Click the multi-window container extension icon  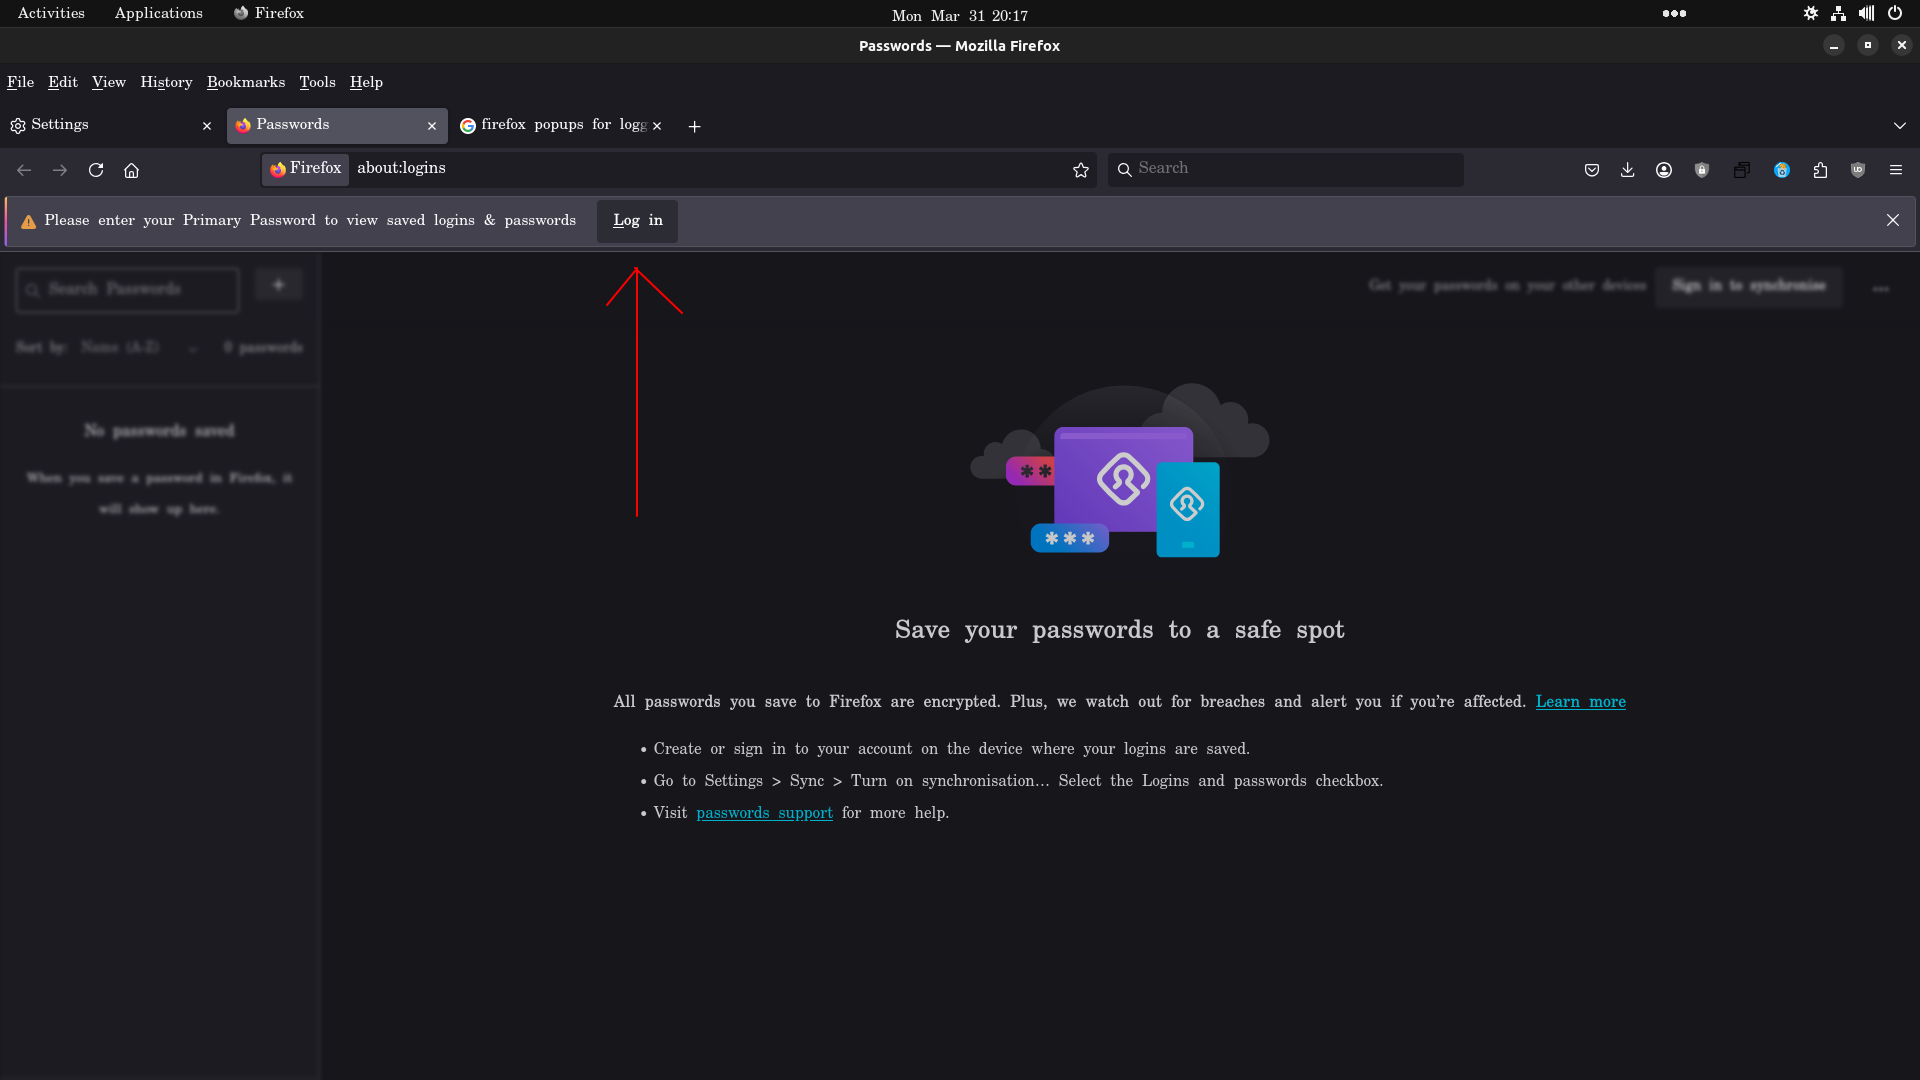click(x=1742, y=170)
